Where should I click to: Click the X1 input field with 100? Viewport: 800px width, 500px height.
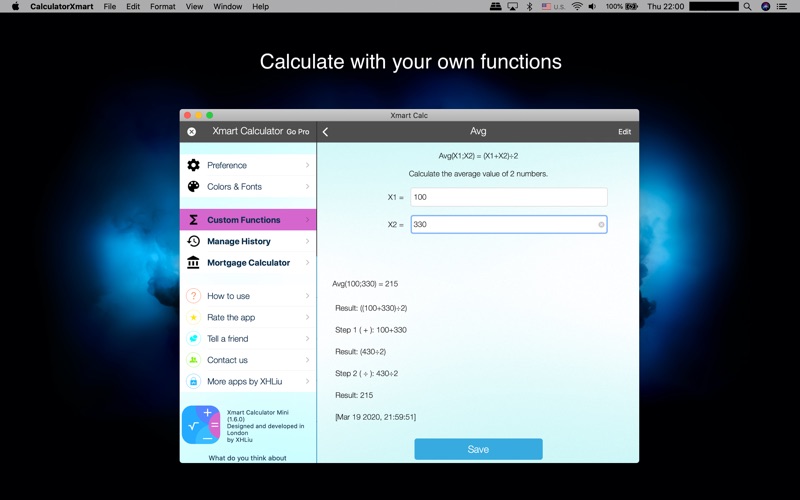509,197
